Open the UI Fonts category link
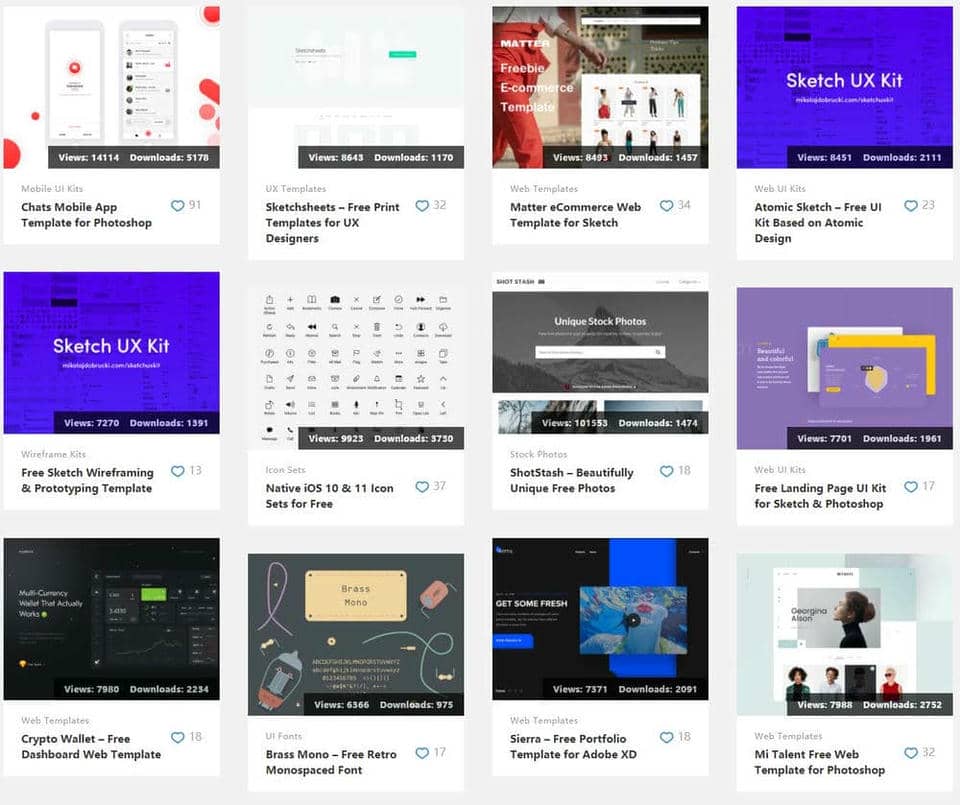This screenshot has height=805, width=960. 284,736
